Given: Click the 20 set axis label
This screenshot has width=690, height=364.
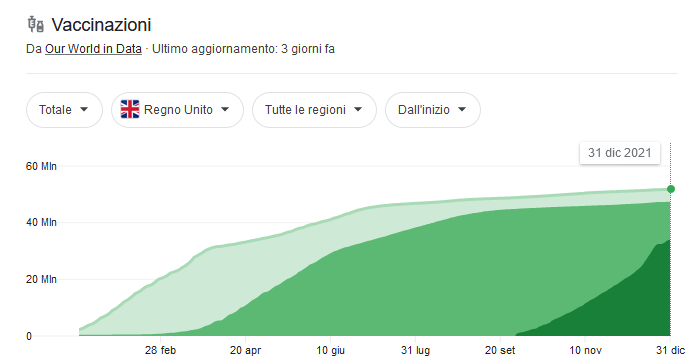Looking at the screenshot, I should click(x=500, y=350).
